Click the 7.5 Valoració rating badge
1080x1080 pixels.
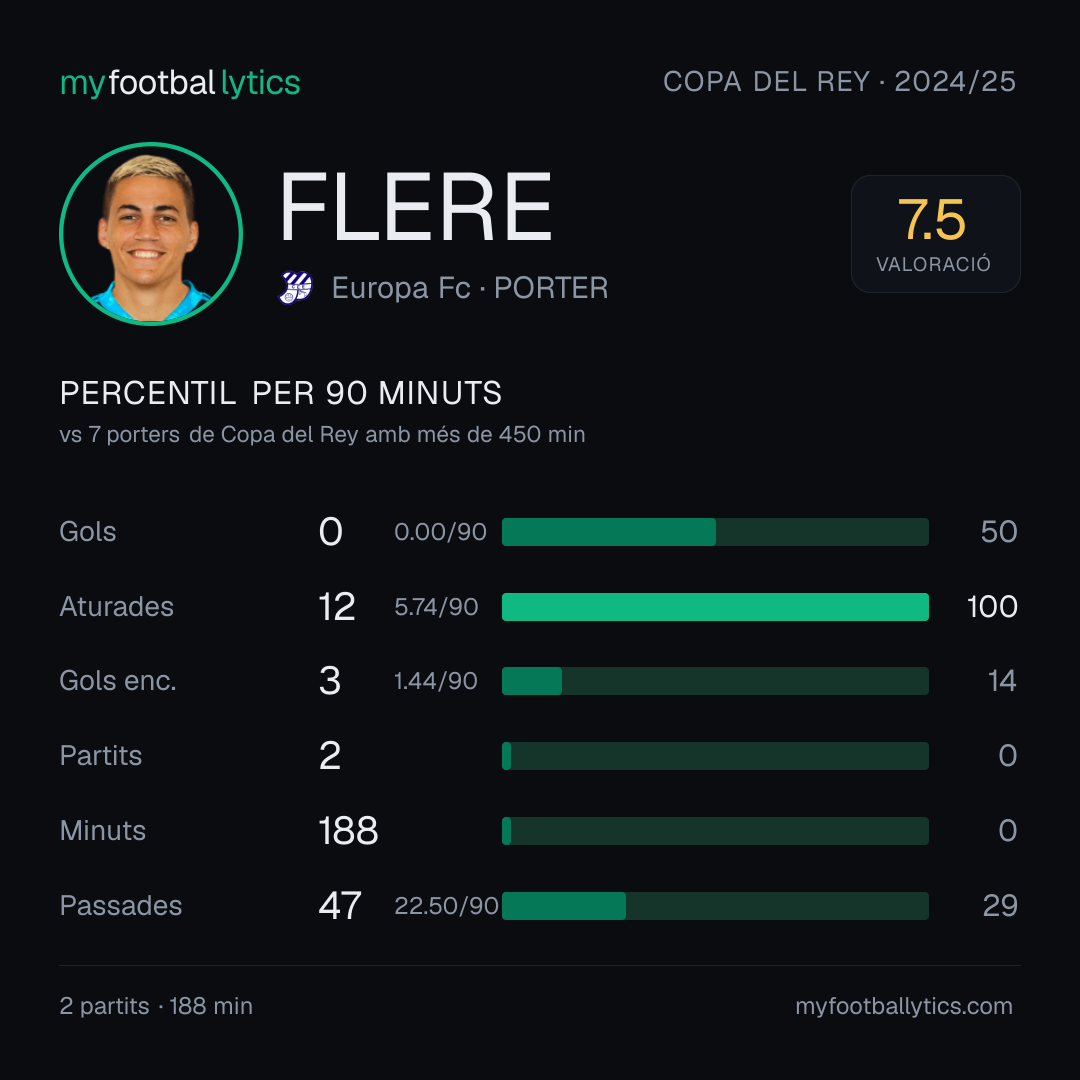pyautogui.click(x=935, y=234)
